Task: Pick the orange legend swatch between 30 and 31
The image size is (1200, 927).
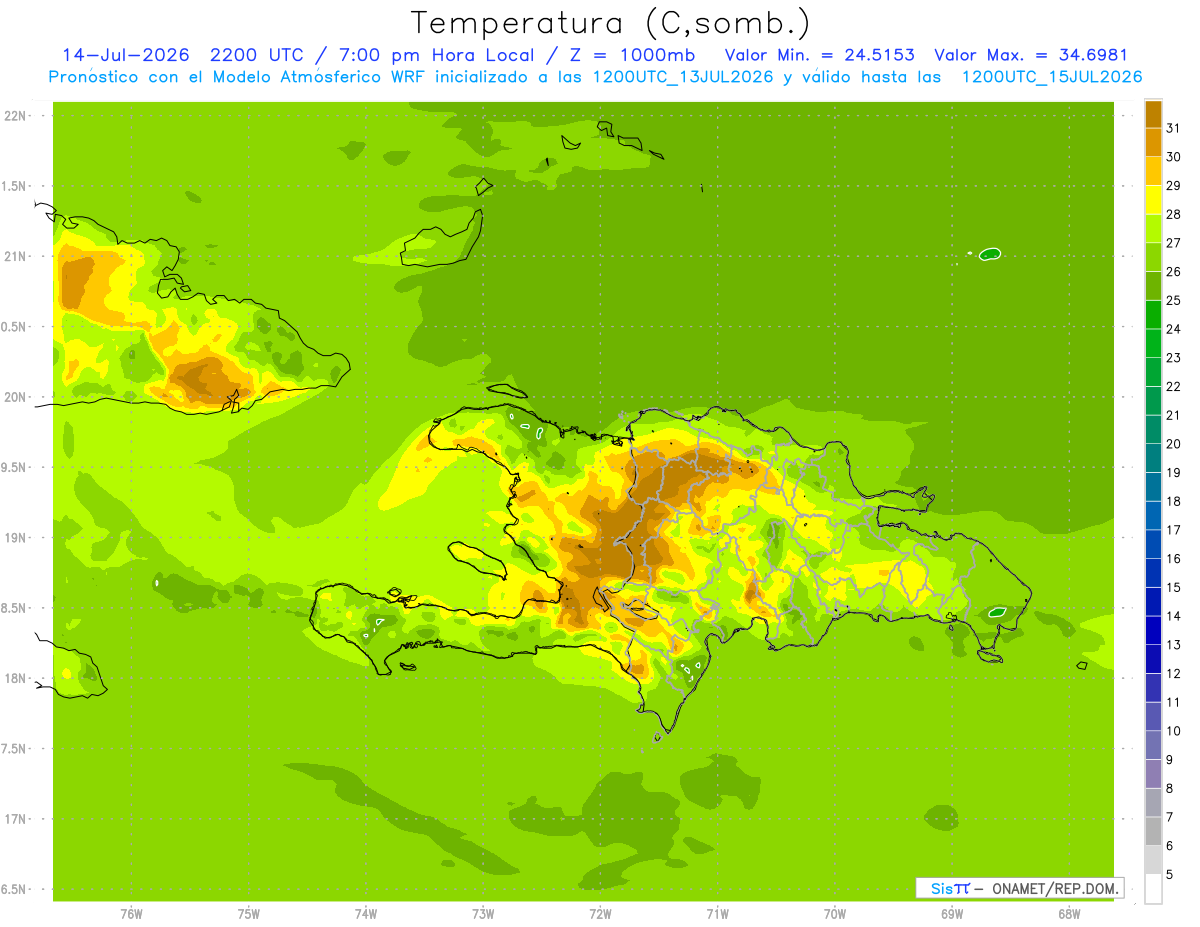Action: click(x=1153, y=143)
